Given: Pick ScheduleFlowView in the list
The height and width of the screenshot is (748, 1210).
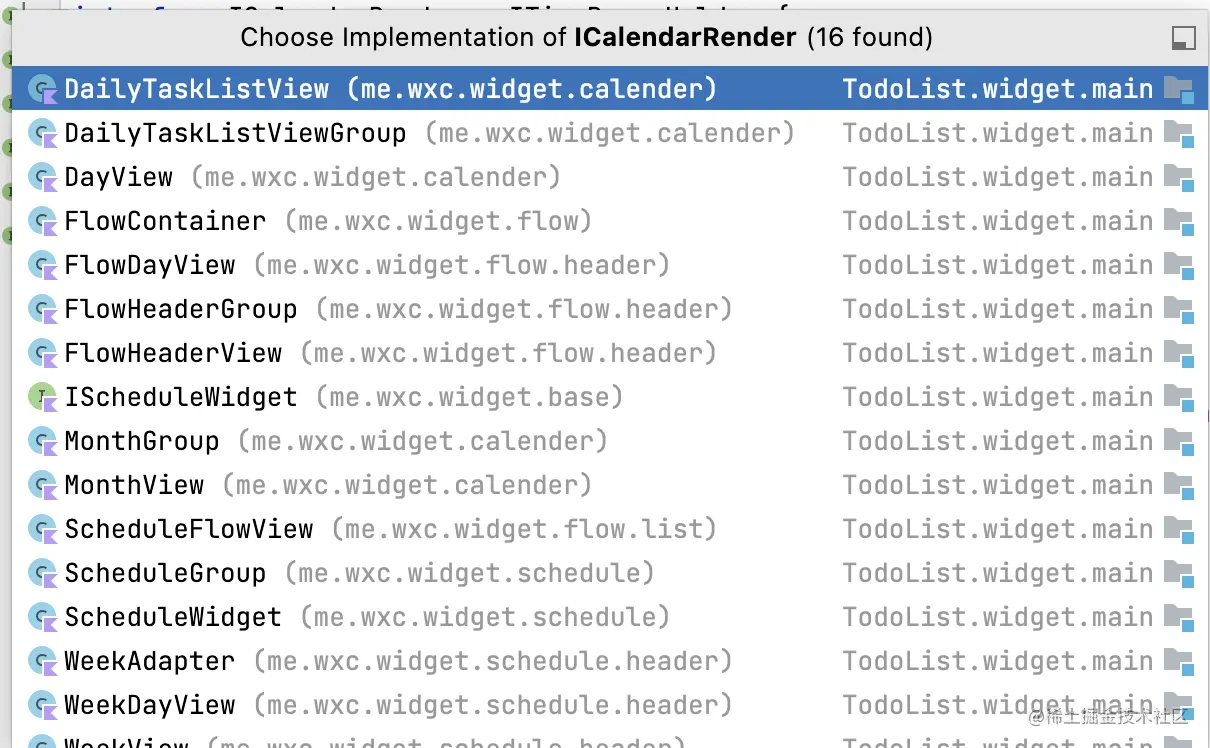Looking at the screenshot, I should (x=610, y=529).
